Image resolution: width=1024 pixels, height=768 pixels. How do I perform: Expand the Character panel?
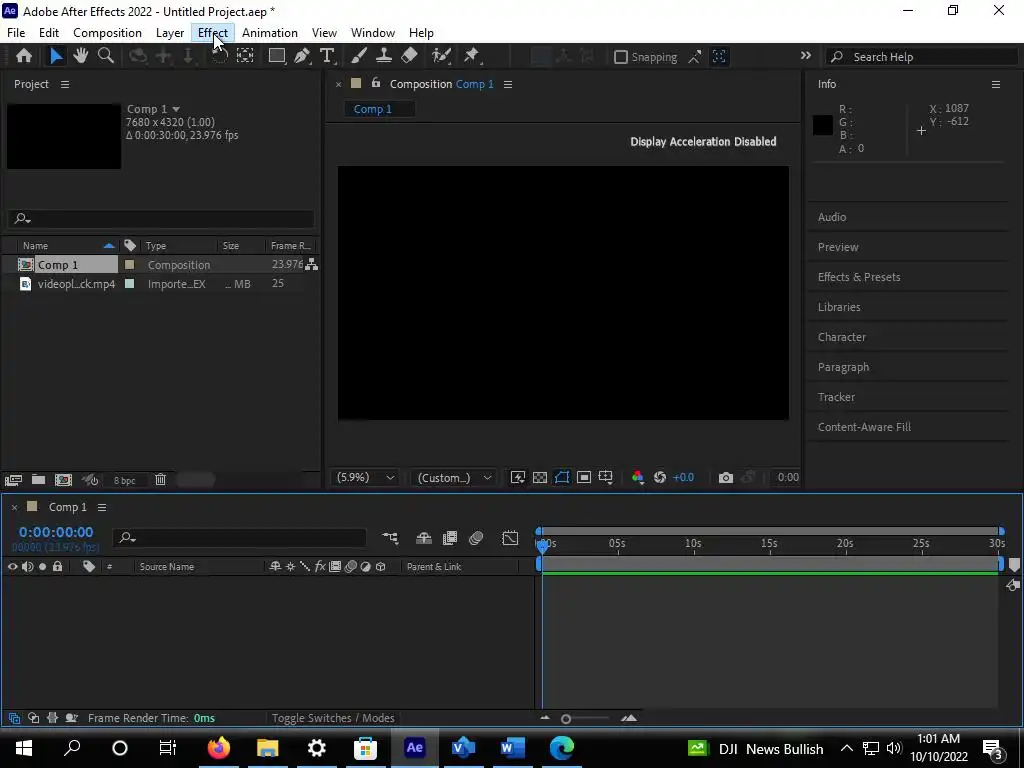pos(842,337)
